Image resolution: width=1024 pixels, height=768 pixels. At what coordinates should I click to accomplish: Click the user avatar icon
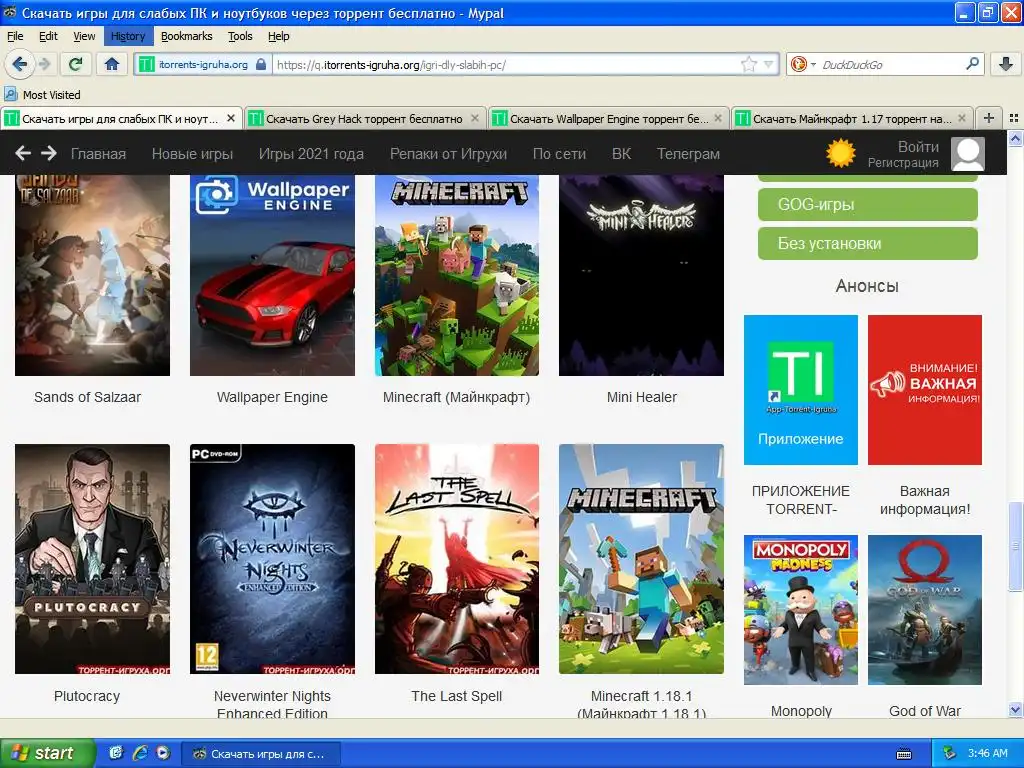968,154
